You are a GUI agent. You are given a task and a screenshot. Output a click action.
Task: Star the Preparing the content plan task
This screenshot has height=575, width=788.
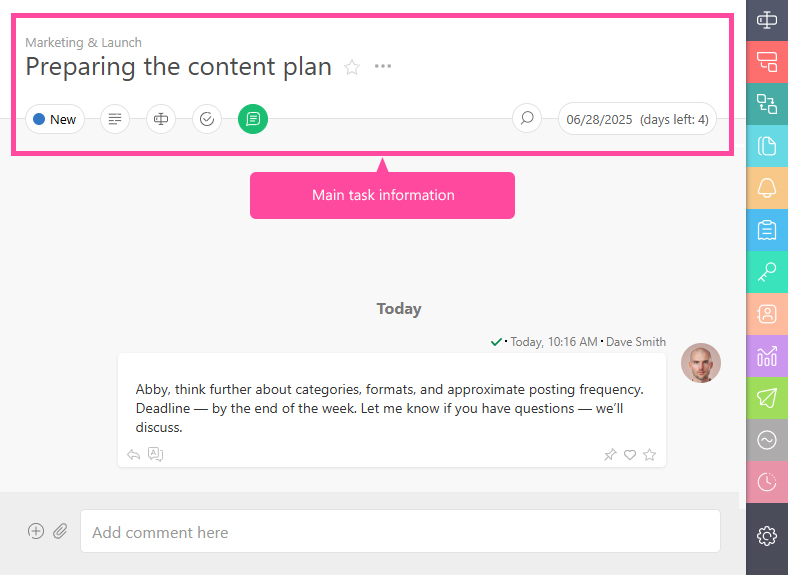coord(352,67)
